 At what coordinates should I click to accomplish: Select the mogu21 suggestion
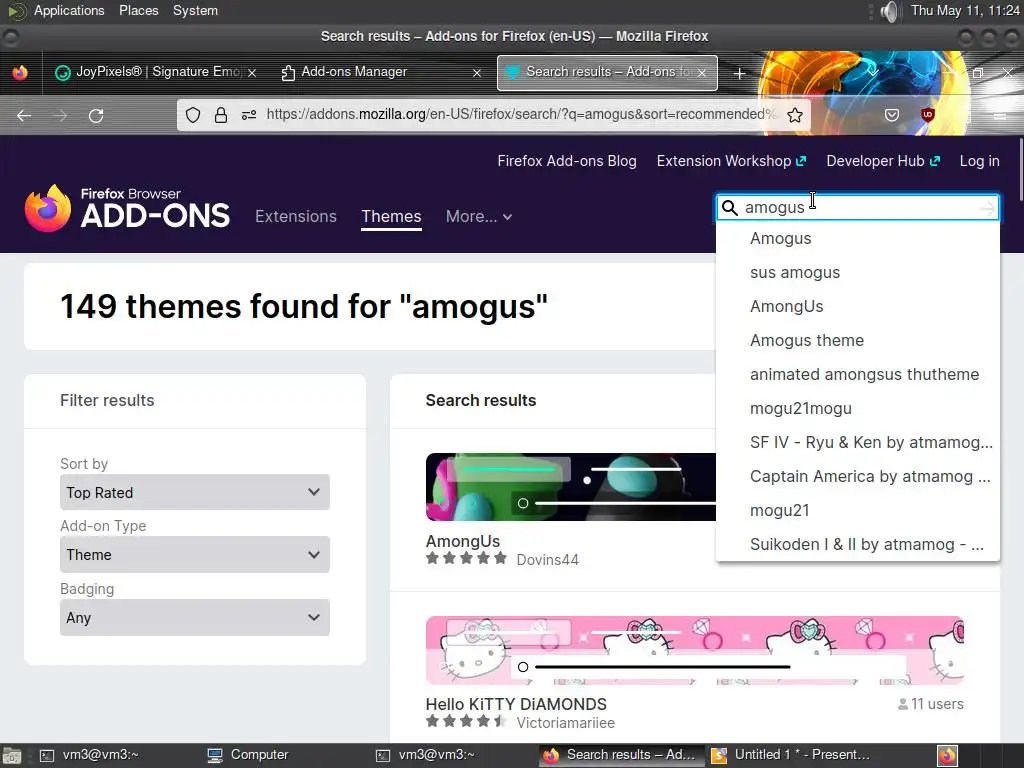point(857,510)
